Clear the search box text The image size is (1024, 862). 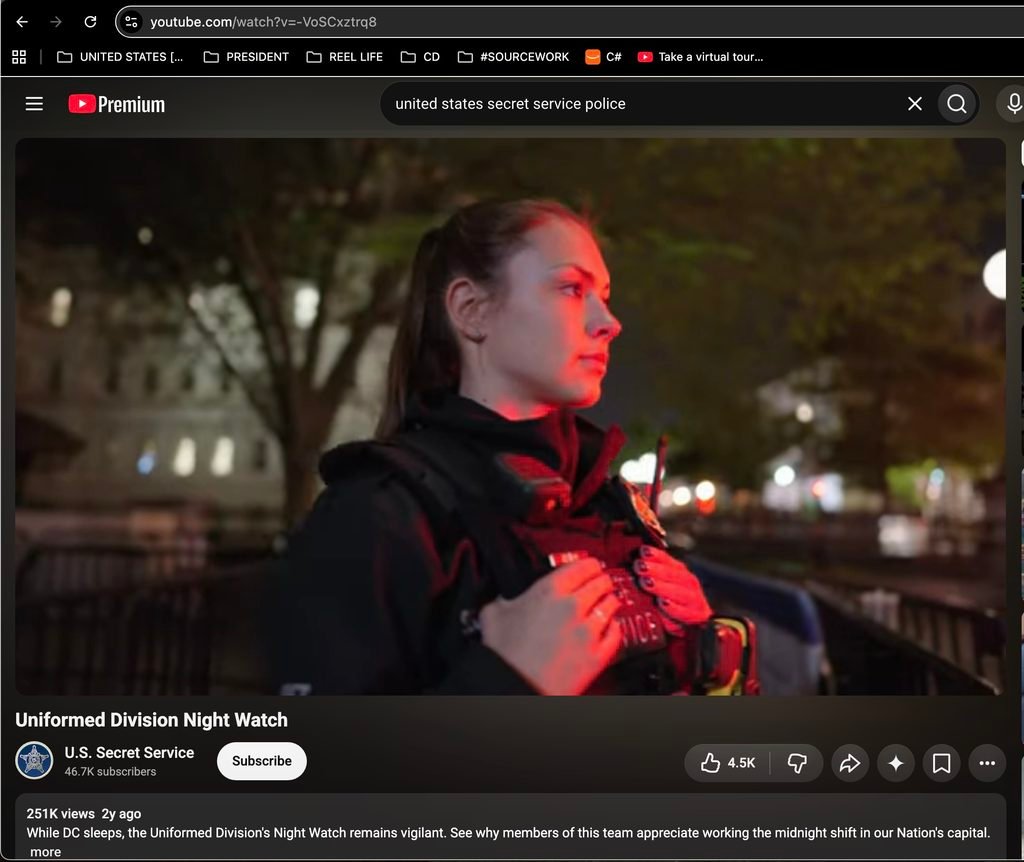coord(914,104)
